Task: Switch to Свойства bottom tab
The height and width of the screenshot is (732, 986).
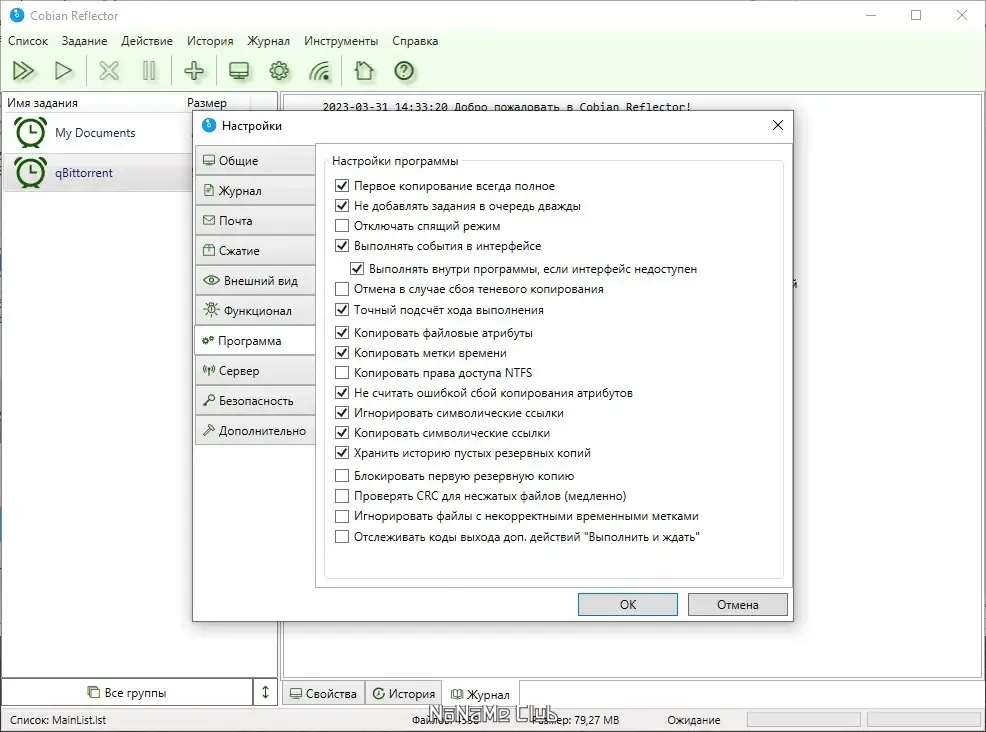Action: click(x=323, y=694)
